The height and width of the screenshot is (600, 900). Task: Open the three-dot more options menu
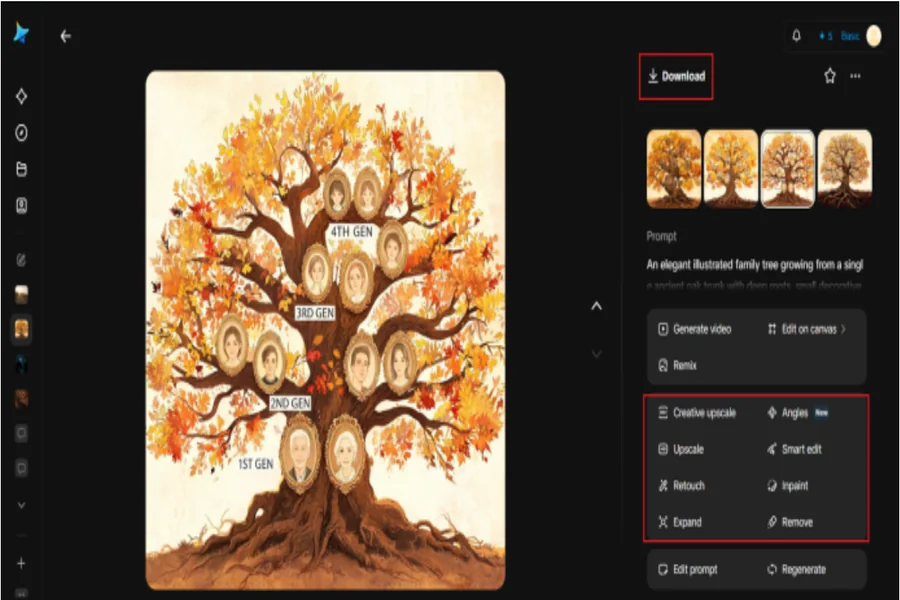[x=855, y=76]
